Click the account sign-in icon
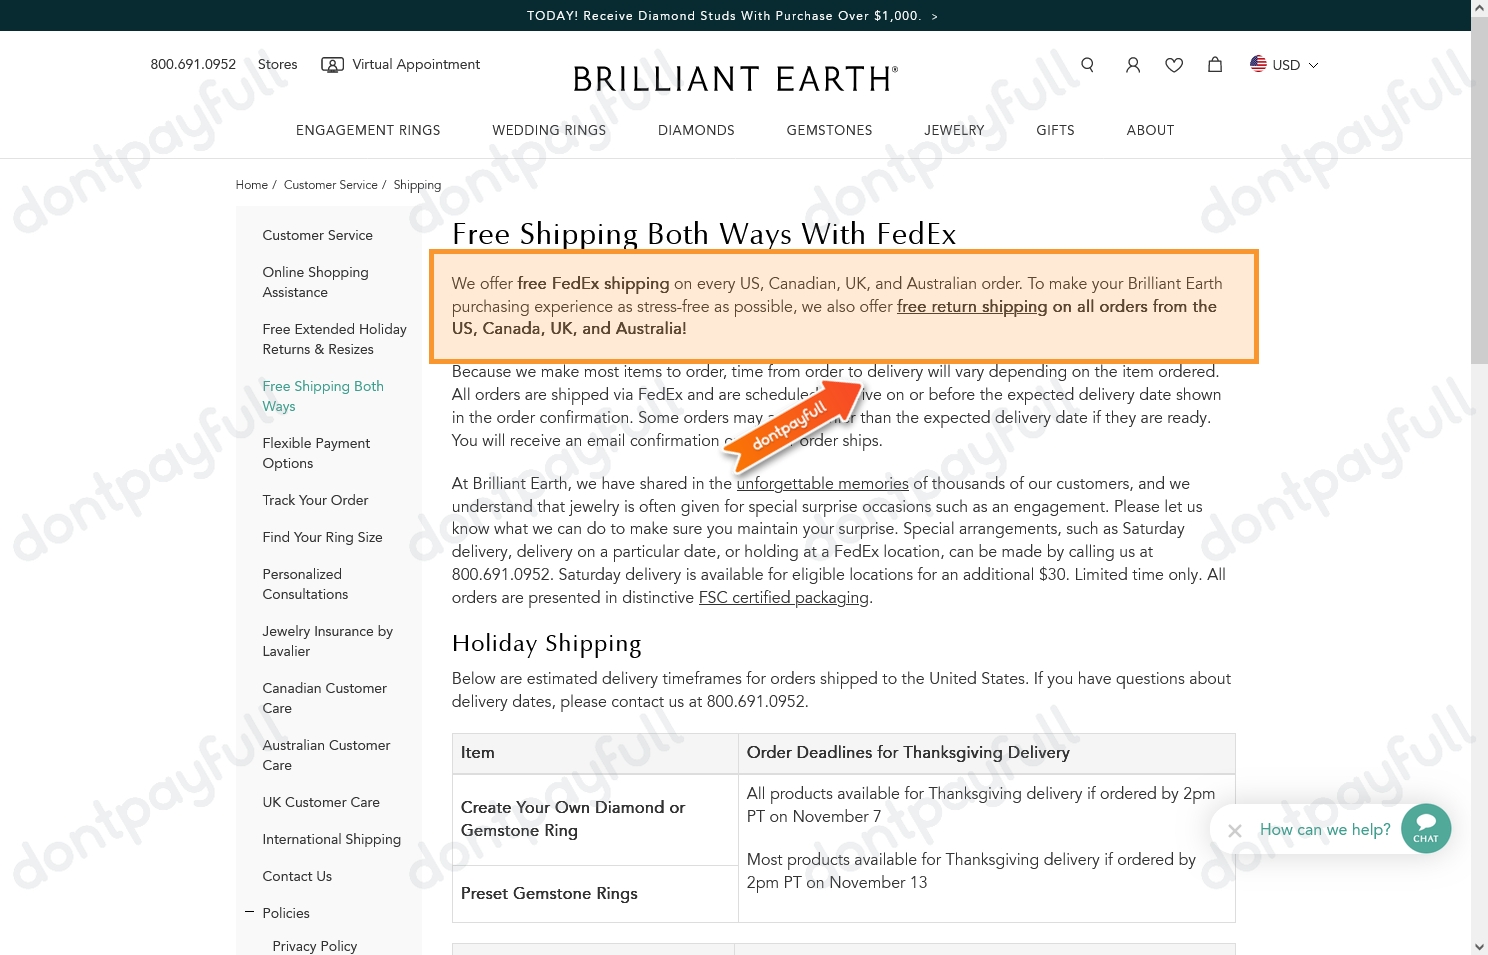This screenshot has width=1488, height=955. [x=1132, y=64]
